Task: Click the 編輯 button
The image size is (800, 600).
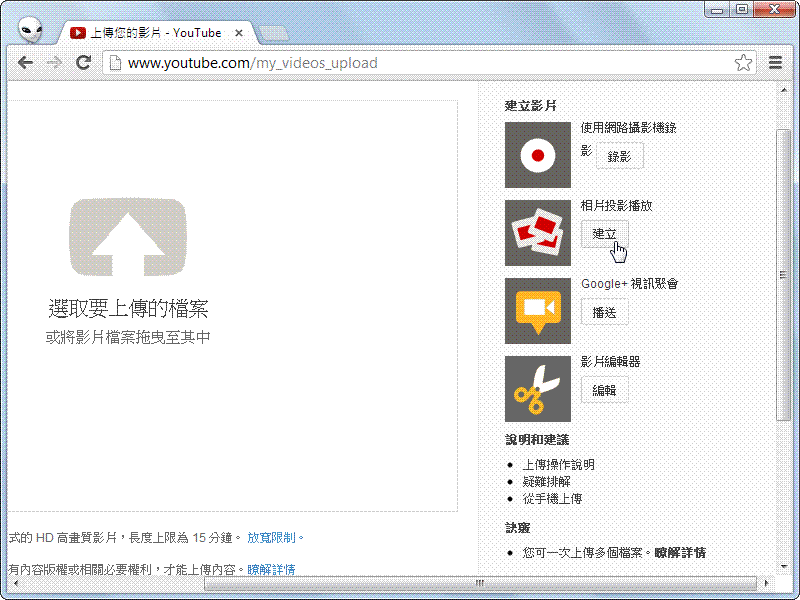Action: (605, 390)
